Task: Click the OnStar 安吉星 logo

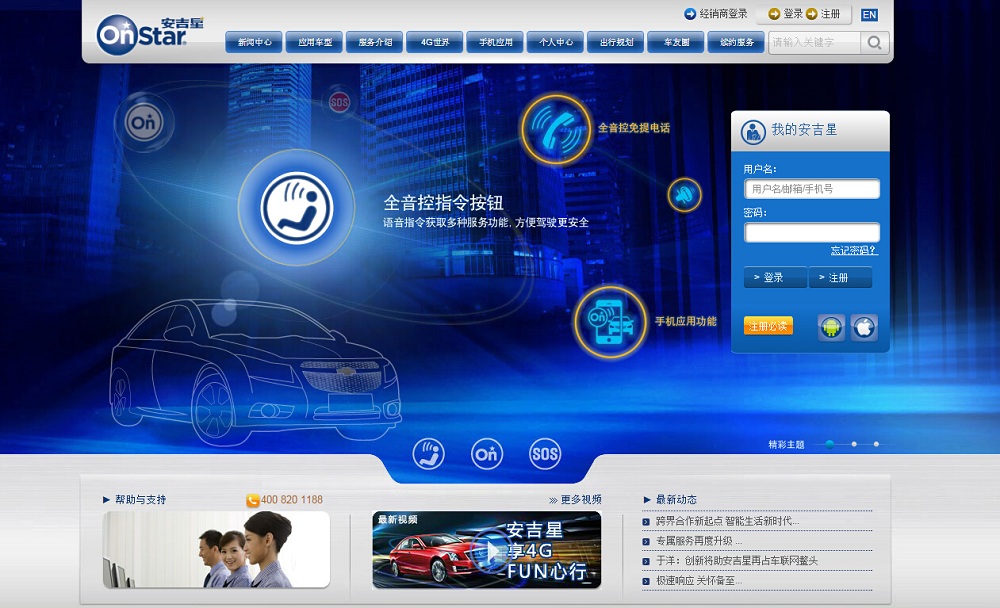Action: pyautogui.click(x=150, y=35)
